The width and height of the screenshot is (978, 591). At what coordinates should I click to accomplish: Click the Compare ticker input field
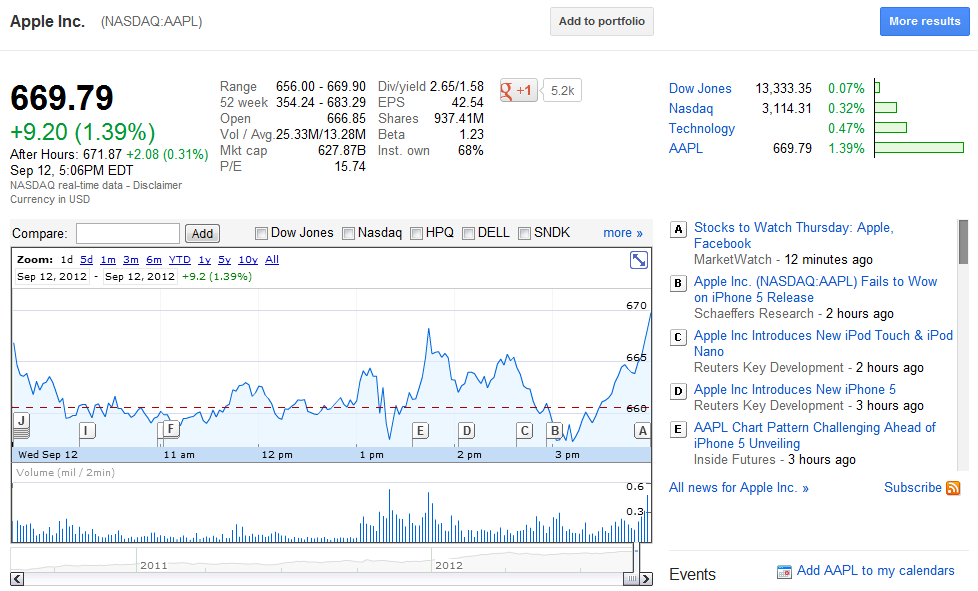(128, 234)
